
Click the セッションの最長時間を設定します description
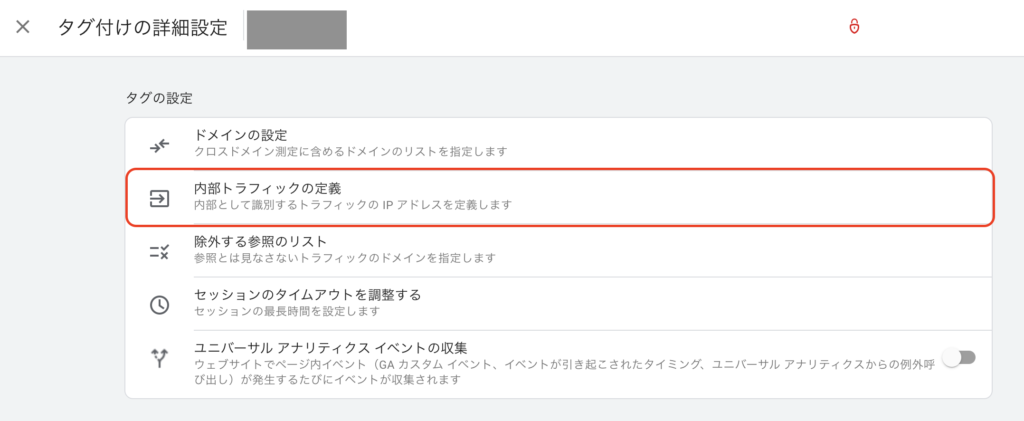pos(287,311)
